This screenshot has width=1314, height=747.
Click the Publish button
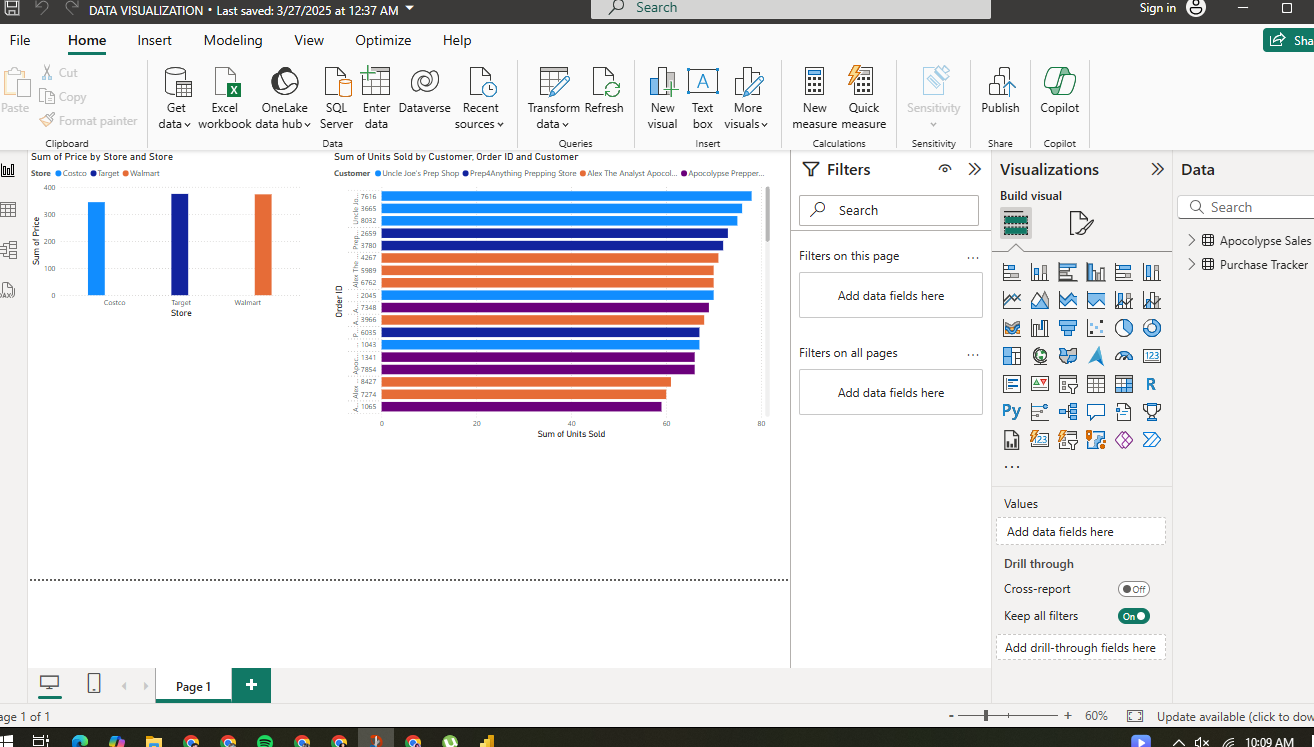[x=1000, y=91]
